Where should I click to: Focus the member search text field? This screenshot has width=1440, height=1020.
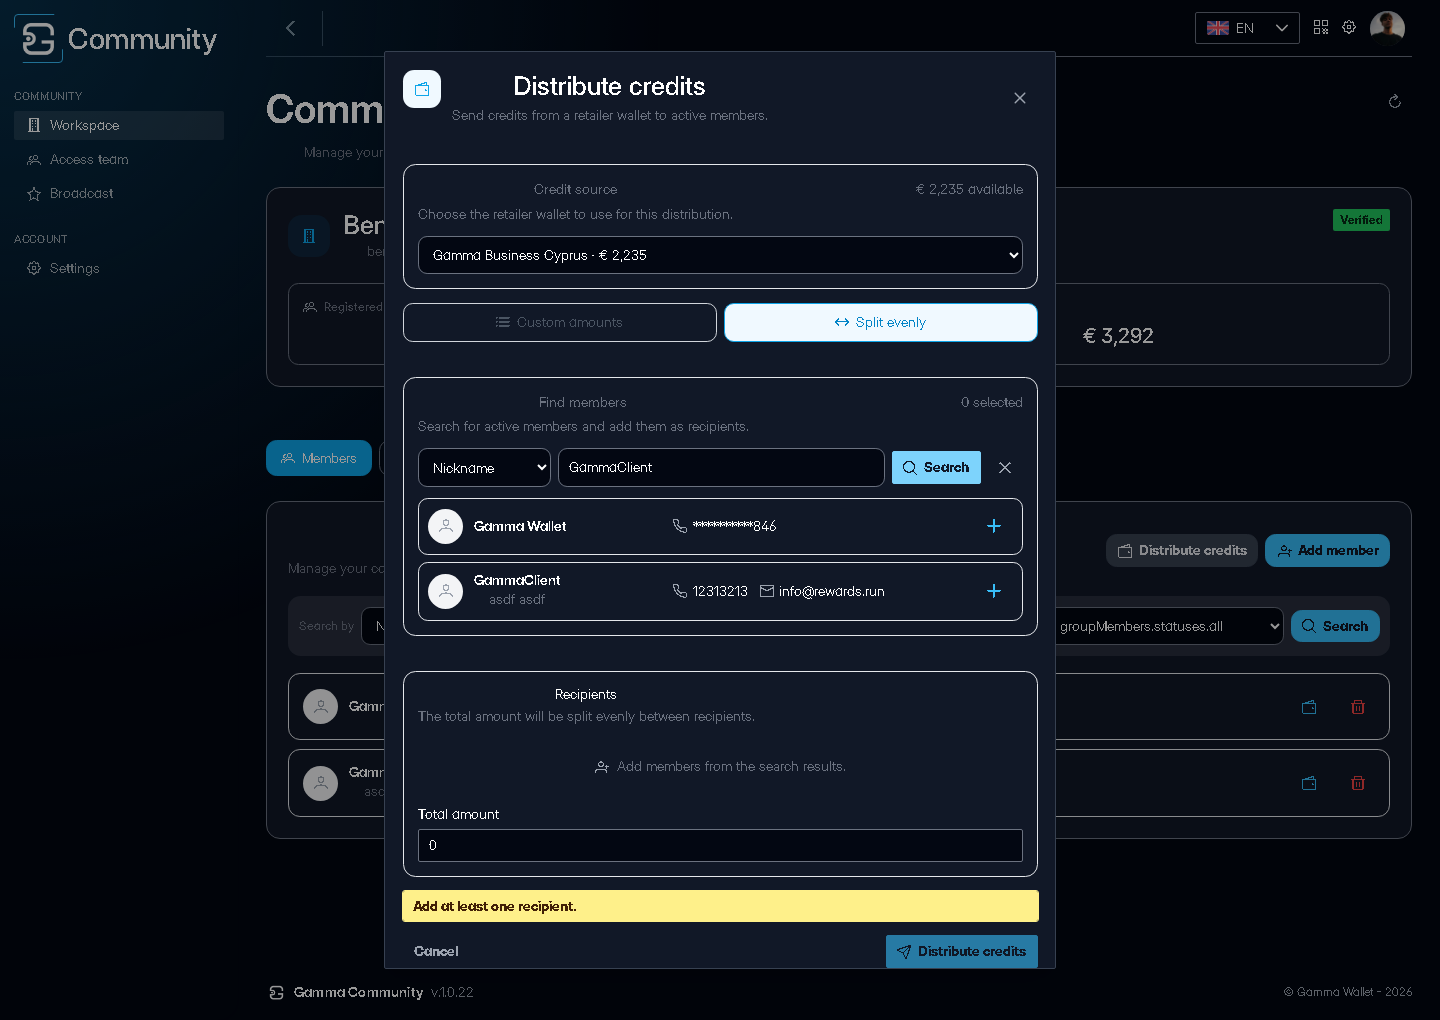click(721, 468)
